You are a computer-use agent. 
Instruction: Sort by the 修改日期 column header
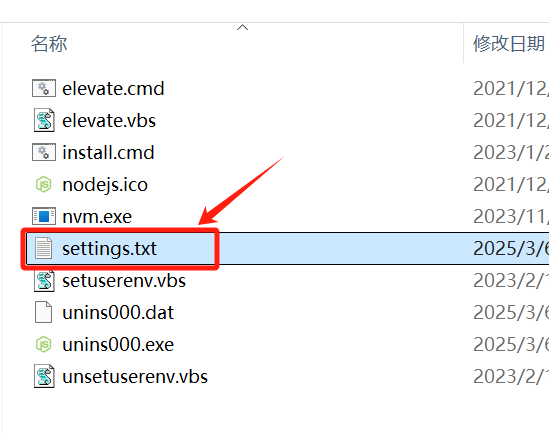[x=509, y=44]
